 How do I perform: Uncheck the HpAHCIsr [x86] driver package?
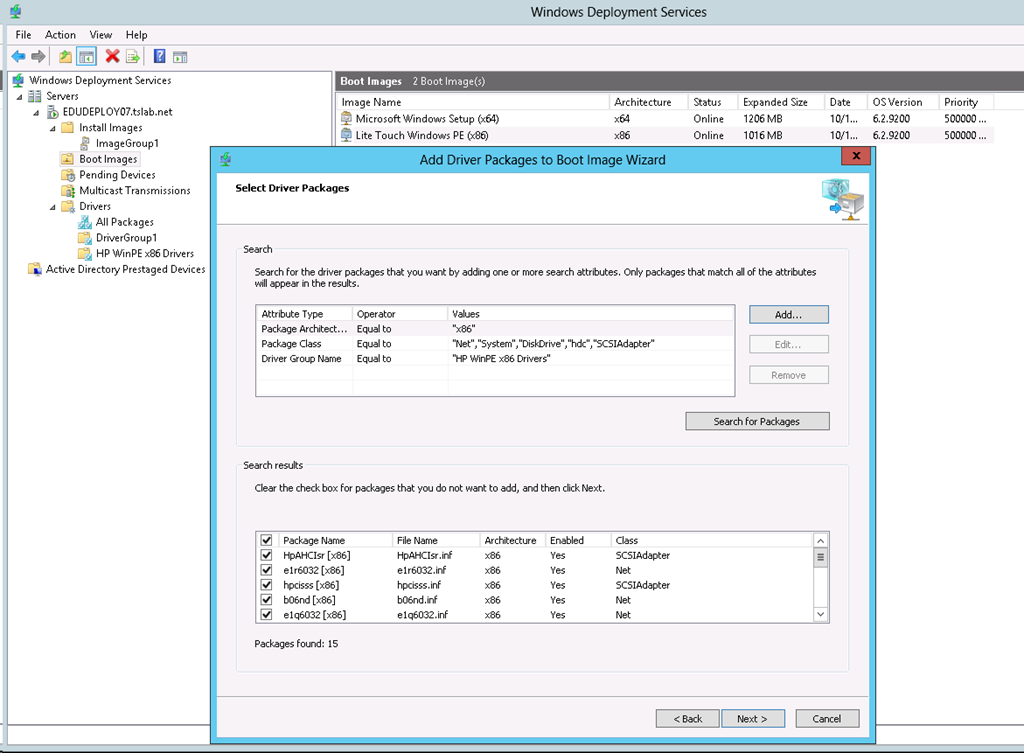(266, 555)
